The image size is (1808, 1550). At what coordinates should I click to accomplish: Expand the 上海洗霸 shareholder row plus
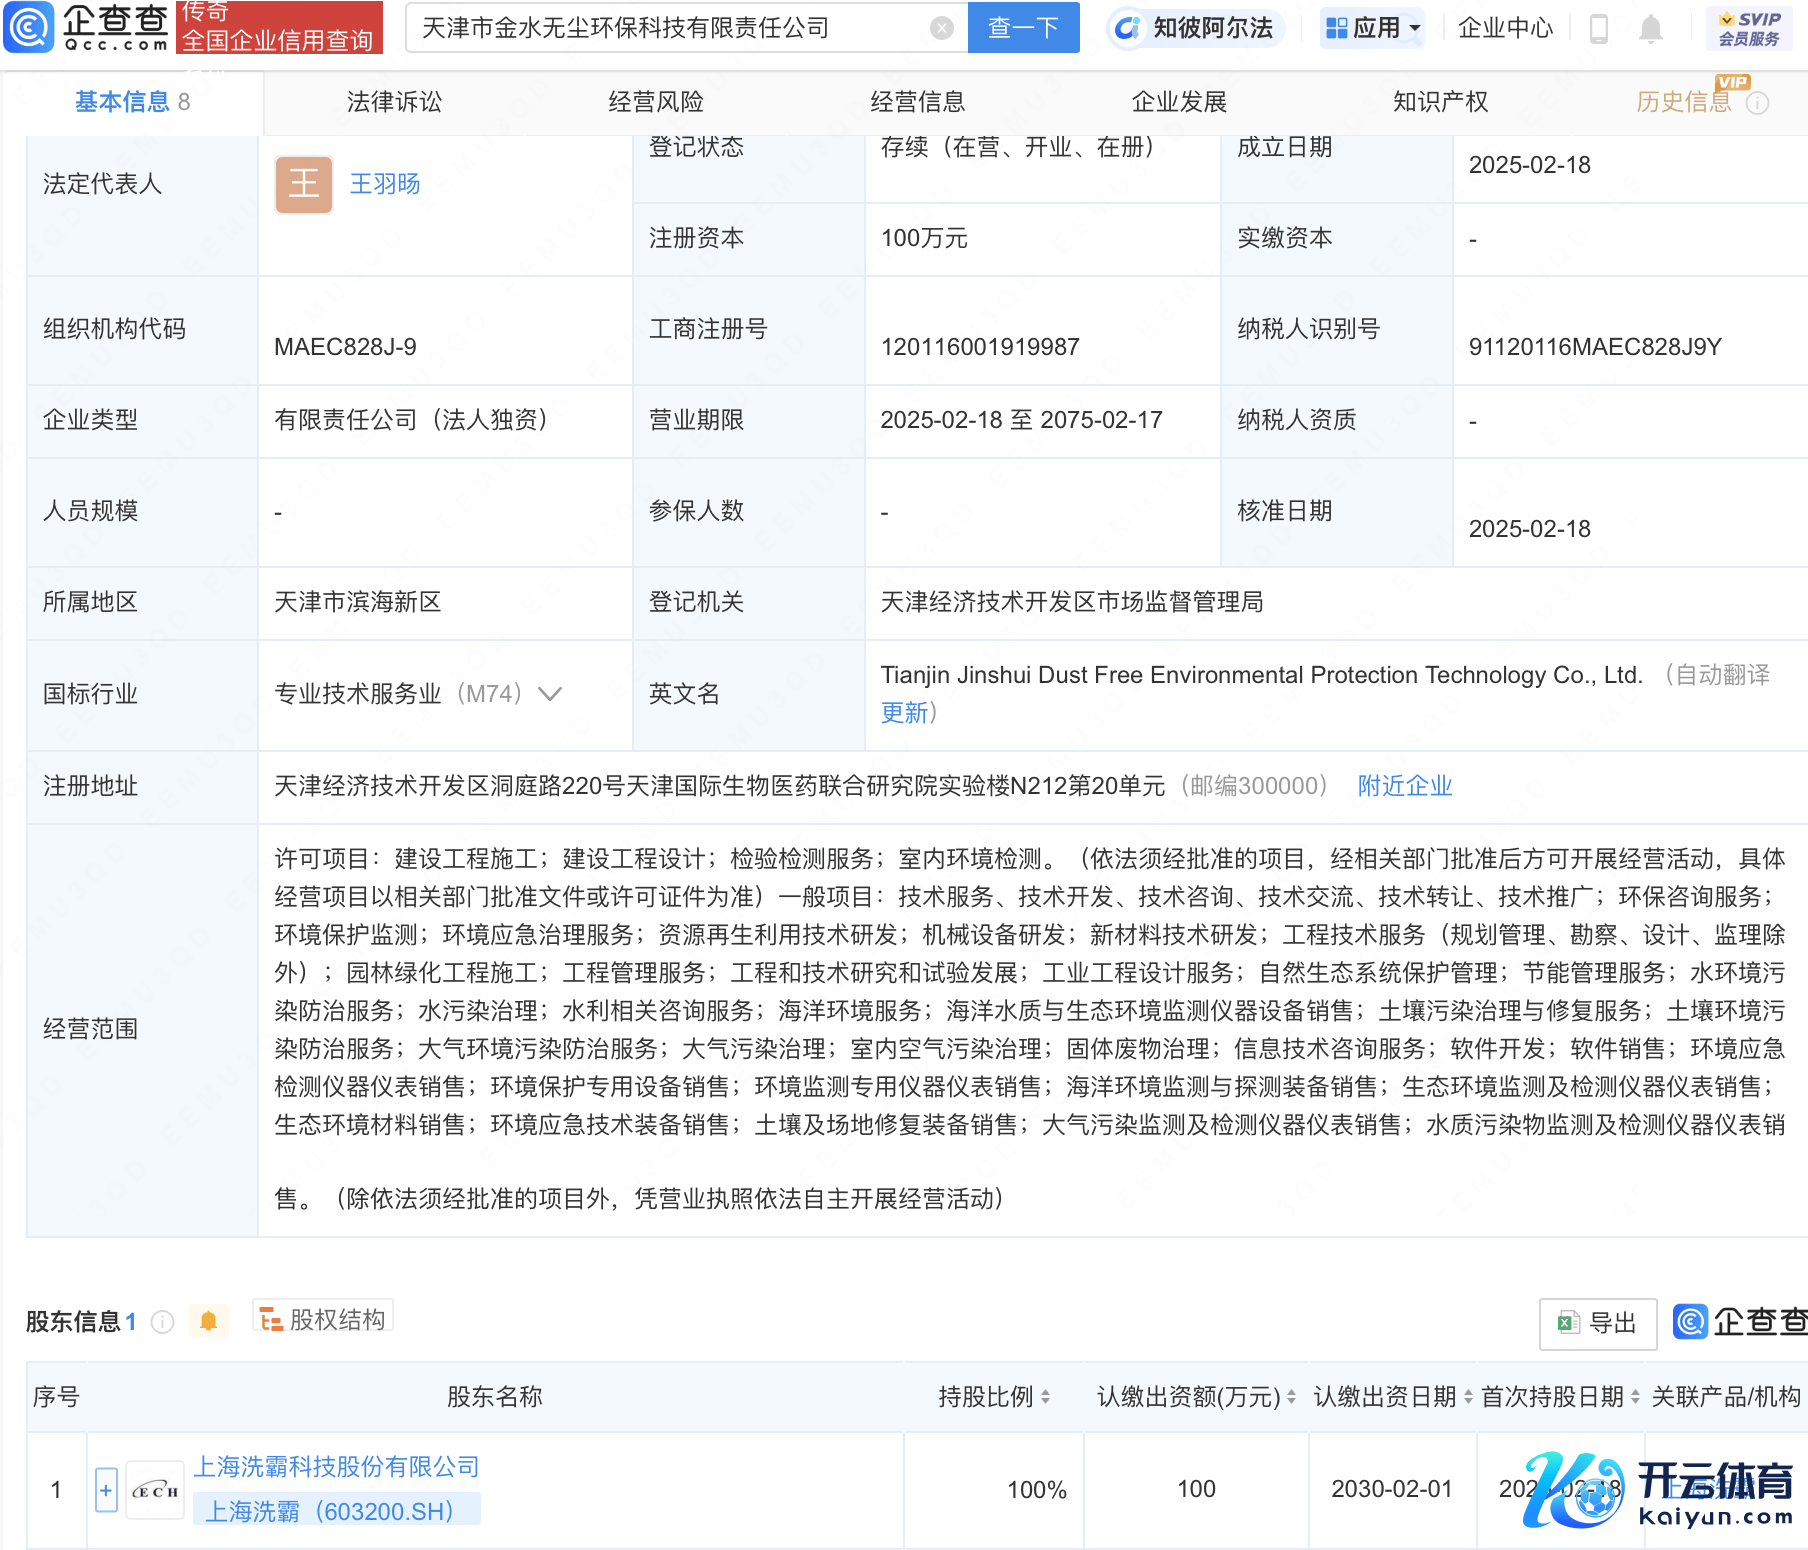click(x=106, y=1490)
